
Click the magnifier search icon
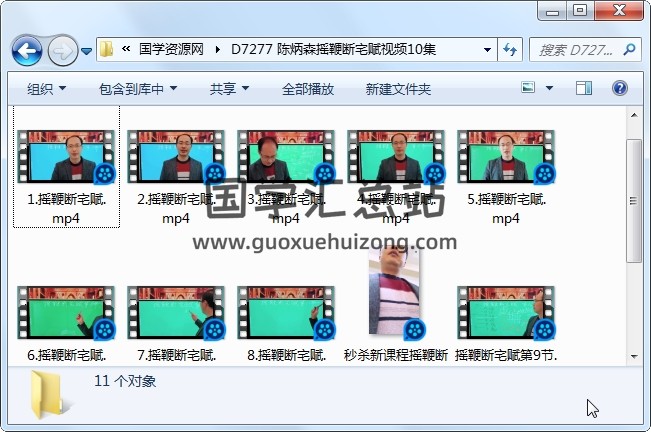[629, 50]
